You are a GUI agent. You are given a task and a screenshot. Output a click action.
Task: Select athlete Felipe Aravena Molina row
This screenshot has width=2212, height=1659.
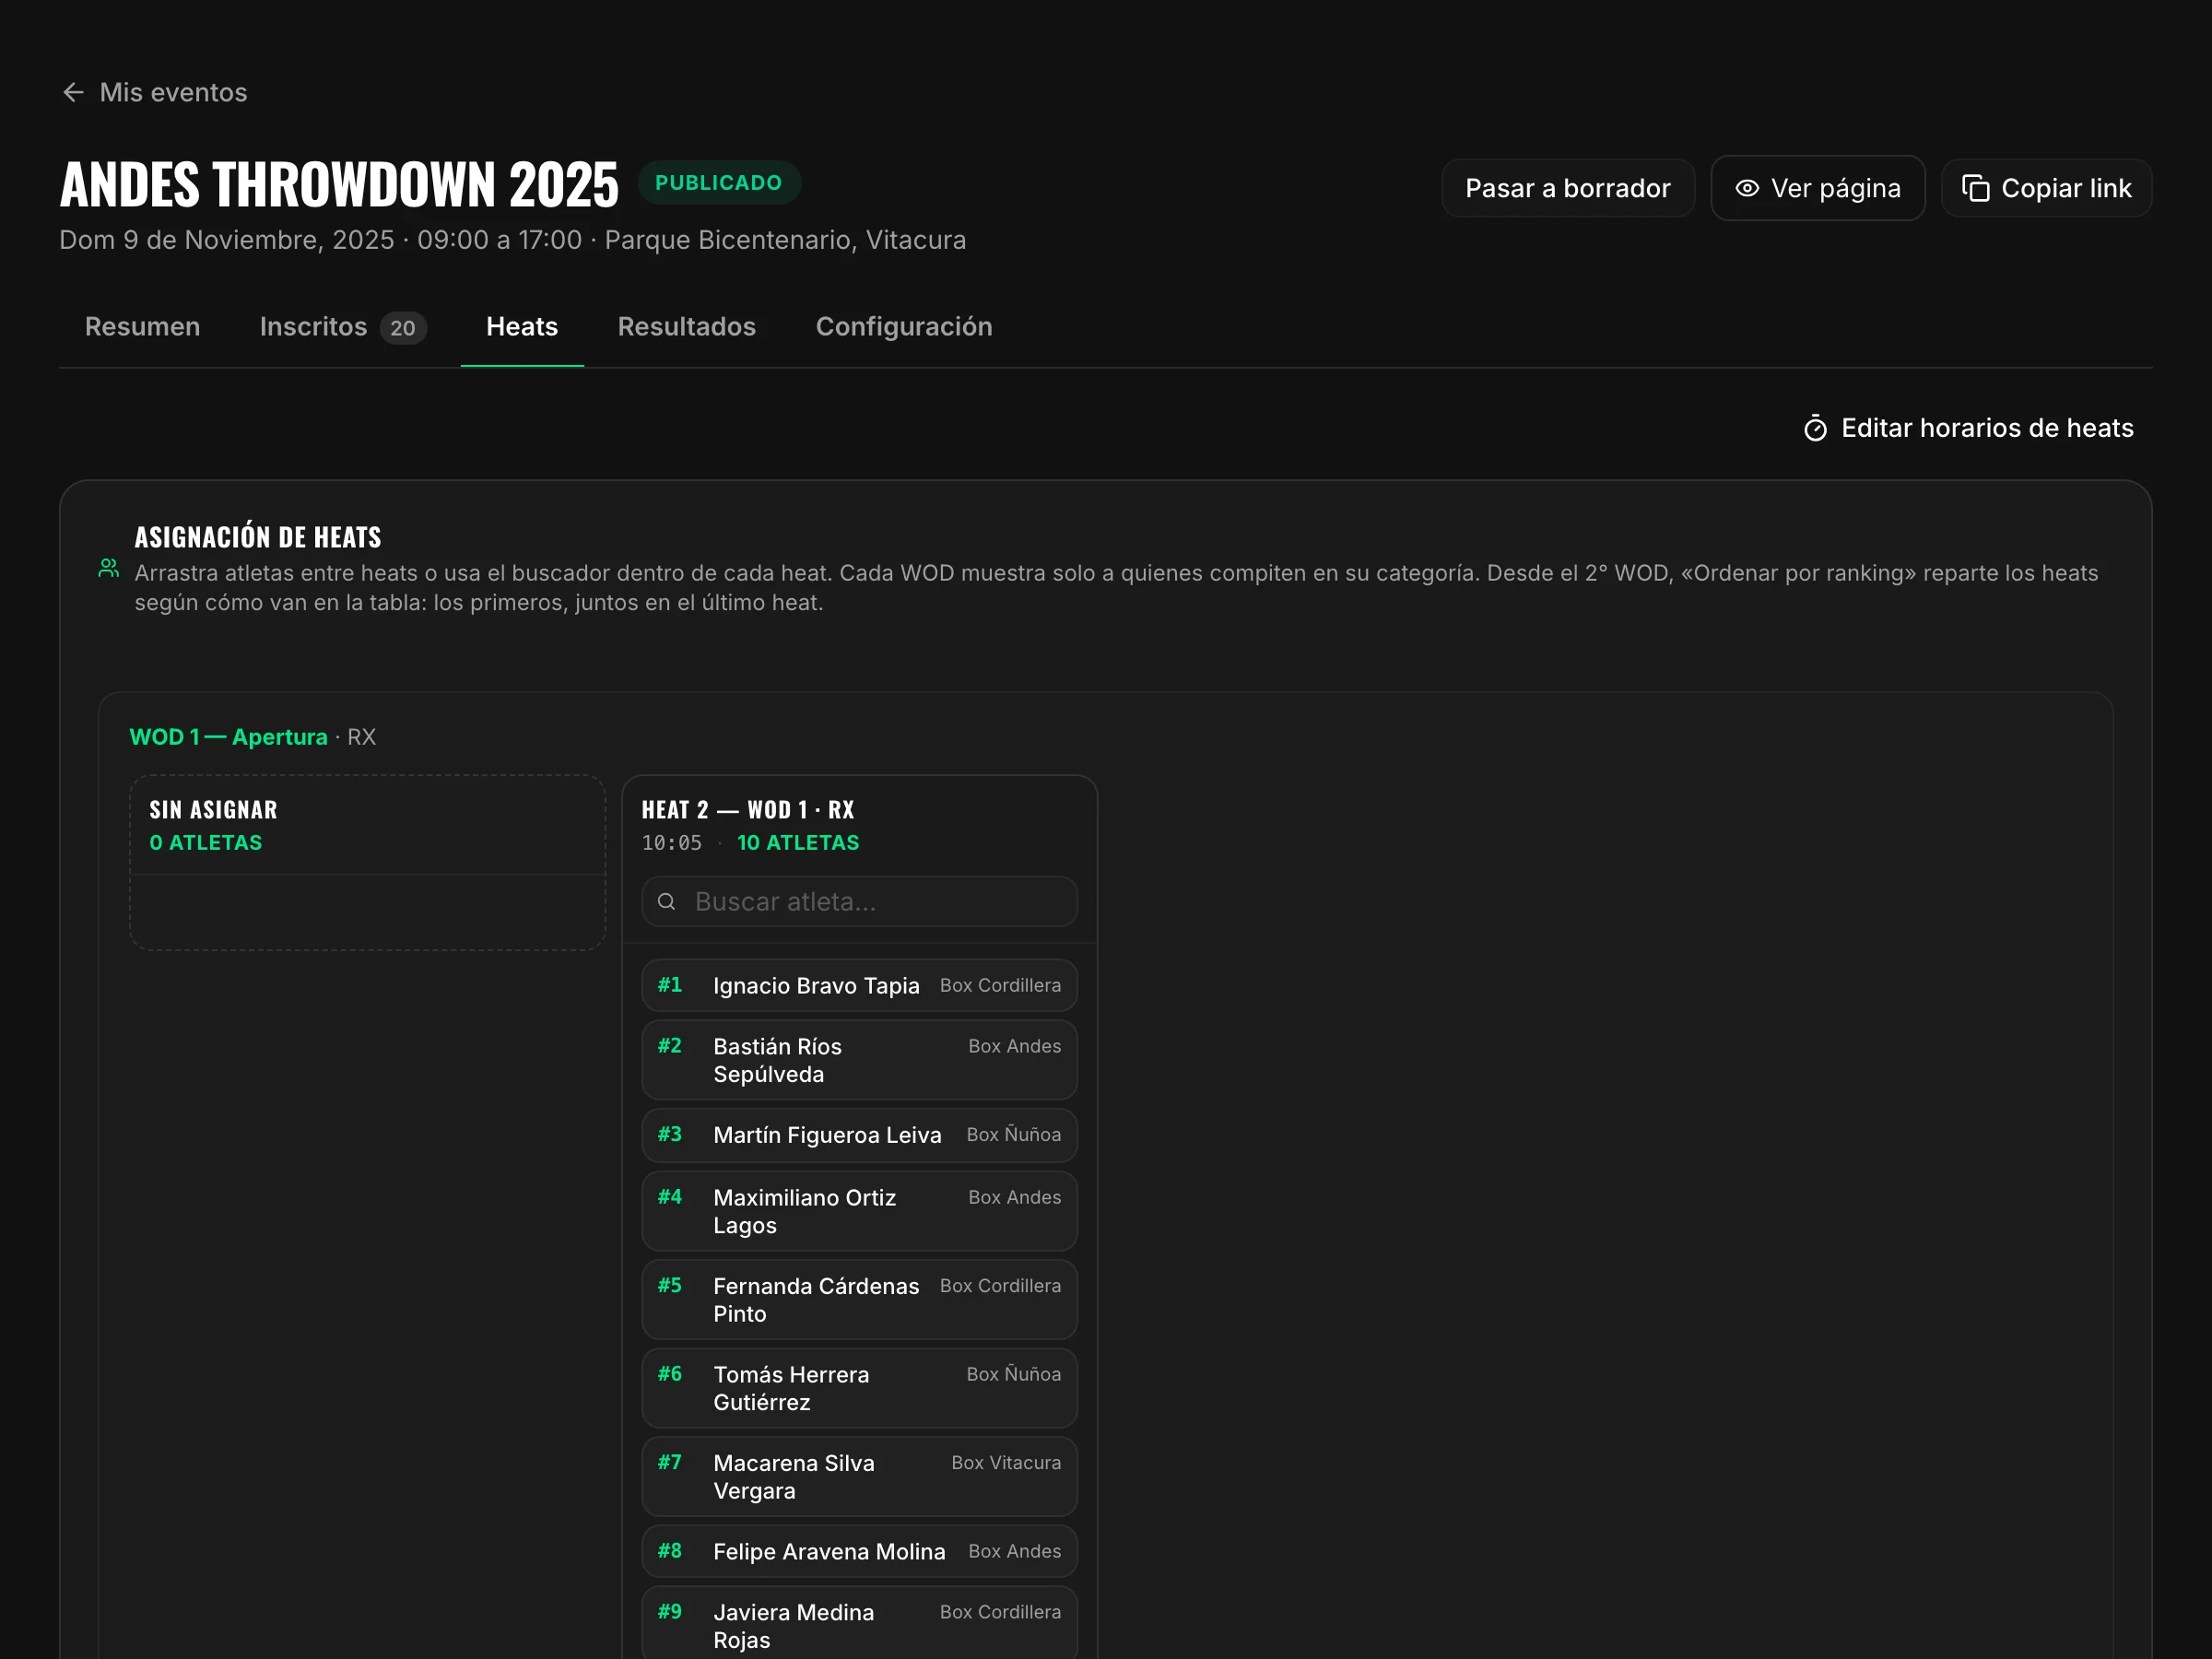click(859, 1552)
